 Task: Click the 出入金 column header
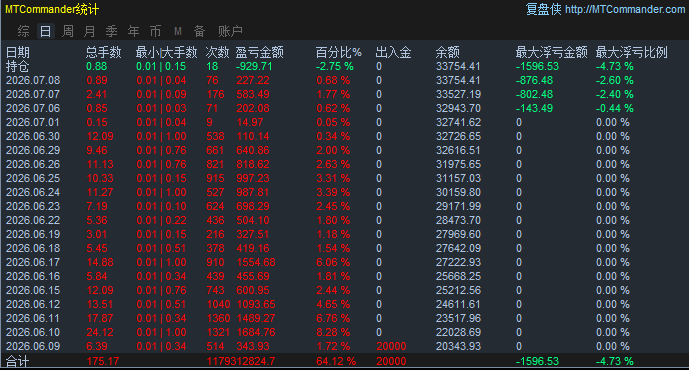(393, 53)
